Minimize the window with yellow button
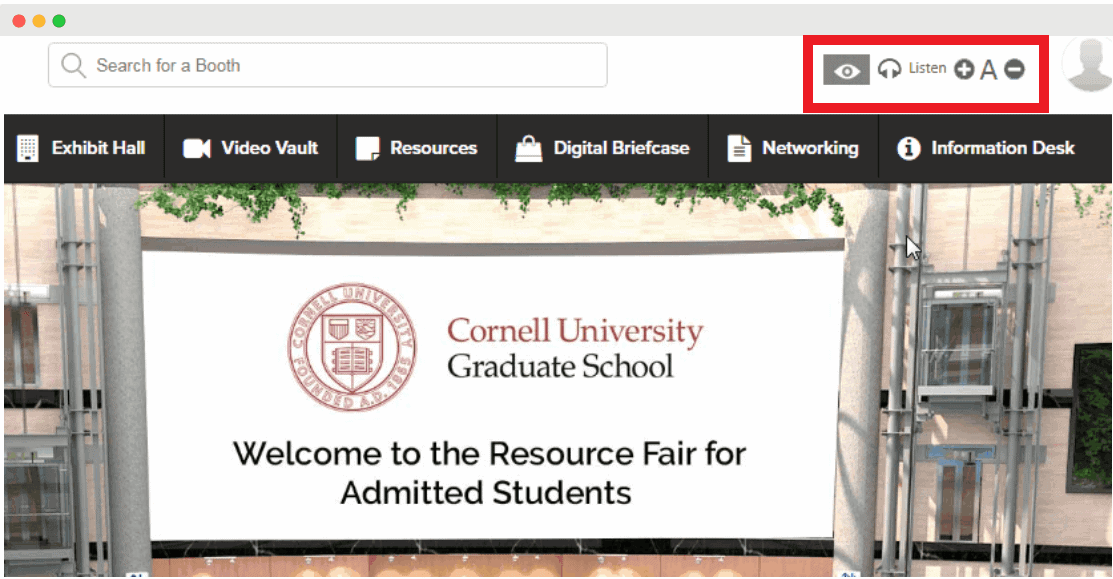Viewport: 1113px width, 579px height. 39,21
